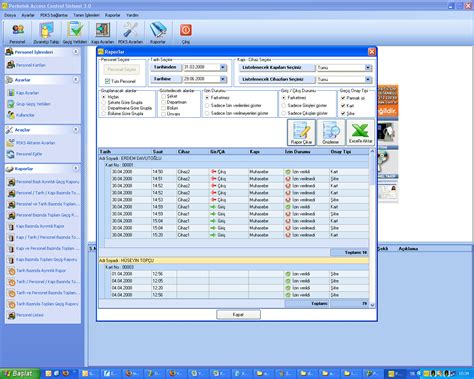Select the Hiçbiri grouping radio button
Screen dimensions: 474x379
point(104,97)
